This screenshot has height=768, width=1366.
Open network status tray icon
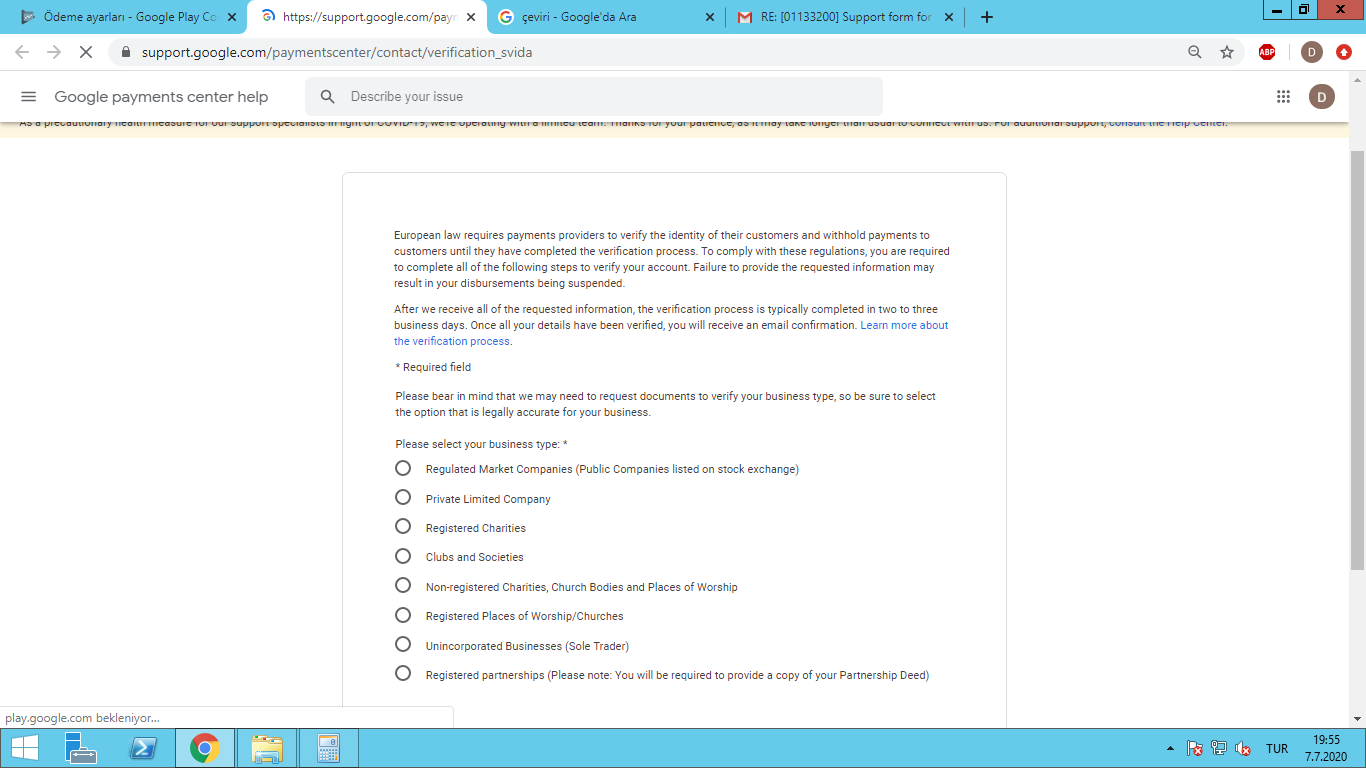(1219, 748)
